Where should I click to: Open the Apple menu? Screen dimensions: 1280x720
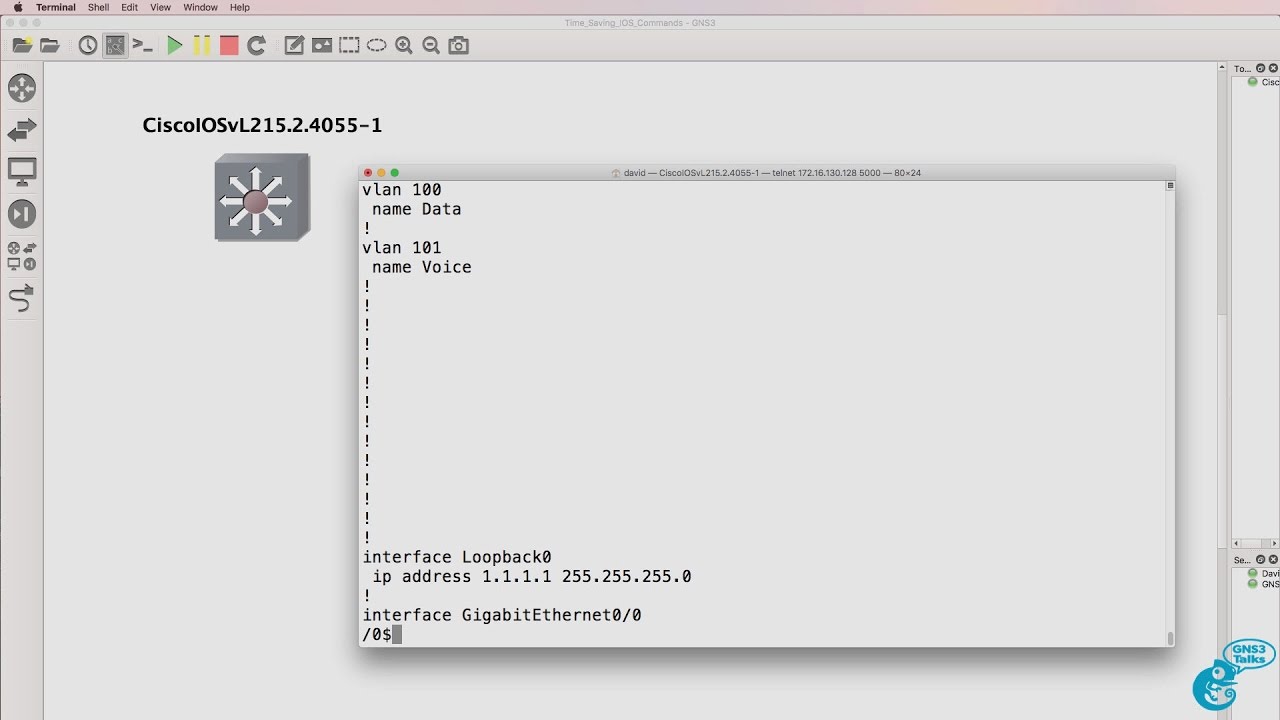click(17, 7)
